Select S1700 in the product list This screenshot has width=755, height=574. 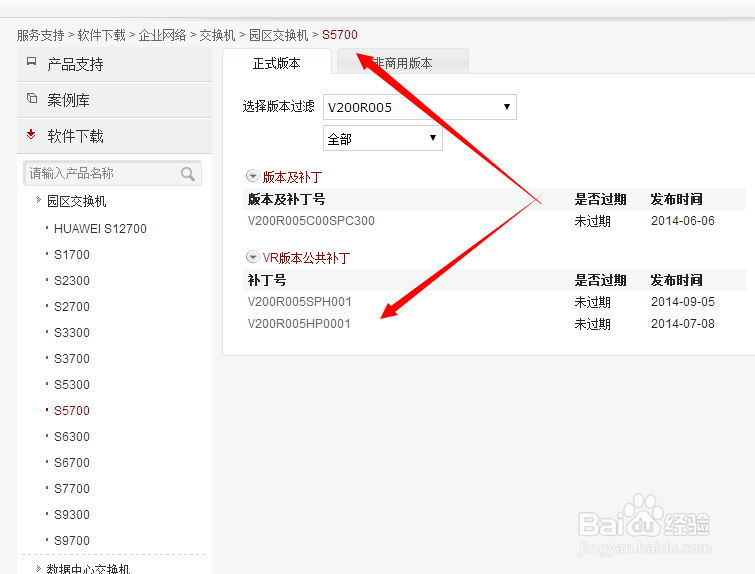pos(72,254)
